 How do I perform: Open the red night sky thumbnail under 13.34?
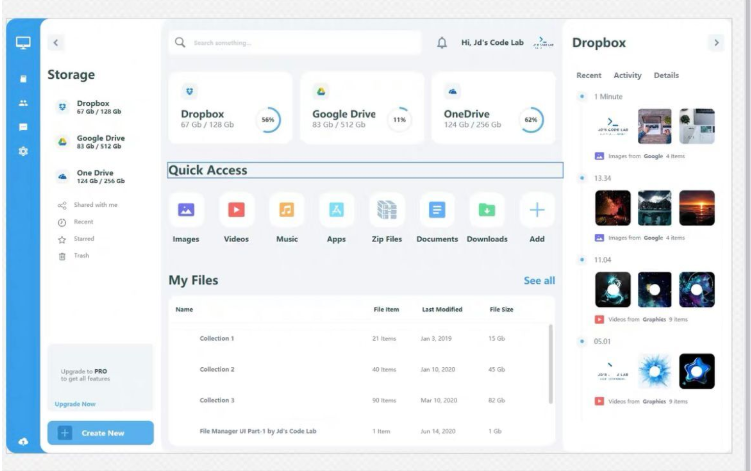613,208
